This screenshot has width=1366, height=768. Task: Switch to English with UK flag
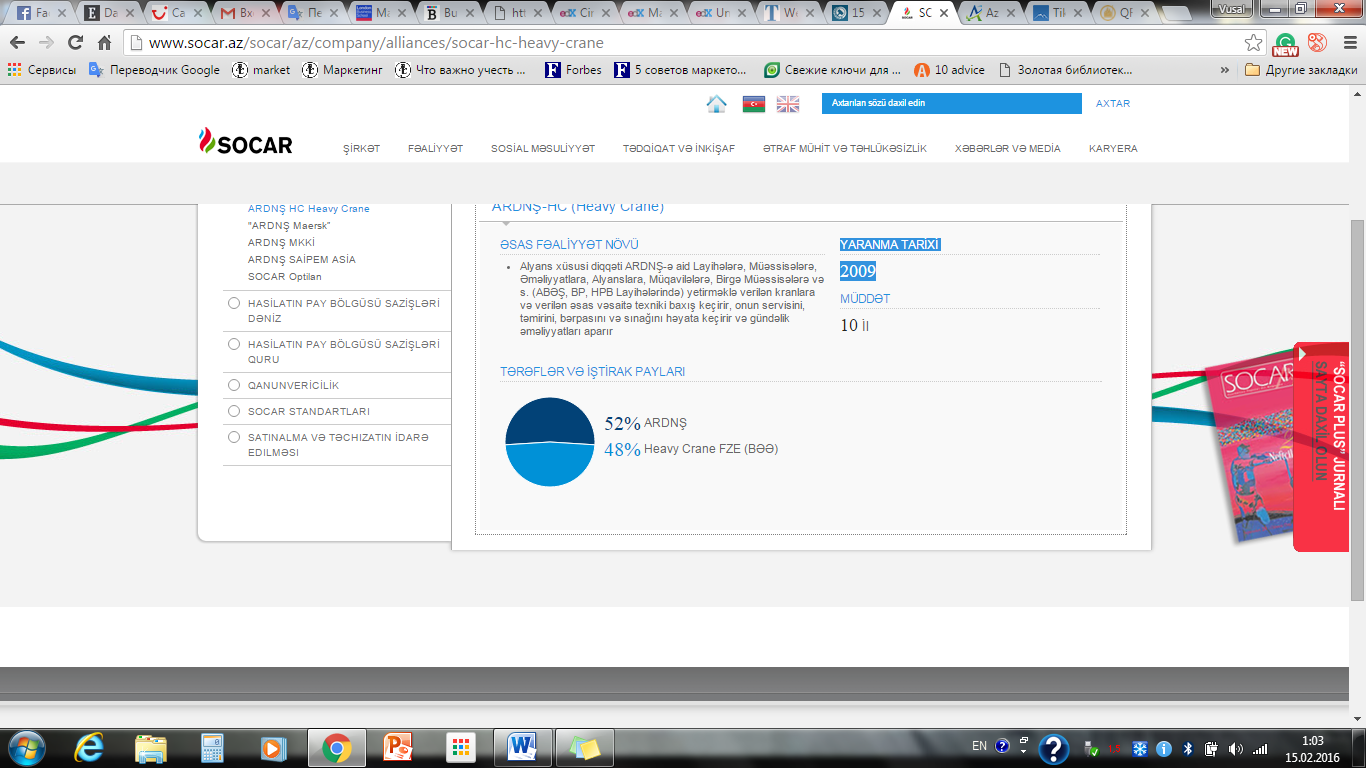click(788, 104)
